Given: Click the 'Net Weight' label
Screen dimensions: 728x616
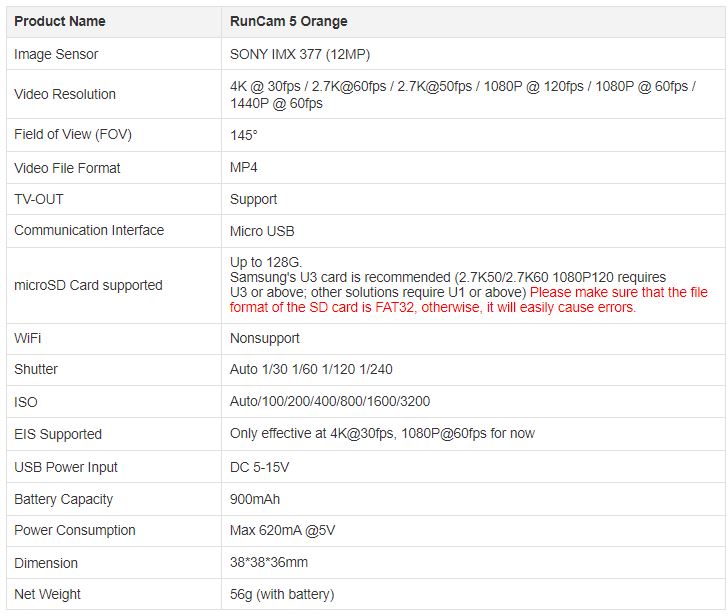Looking at the screenshot, I should tap(47, 595).
